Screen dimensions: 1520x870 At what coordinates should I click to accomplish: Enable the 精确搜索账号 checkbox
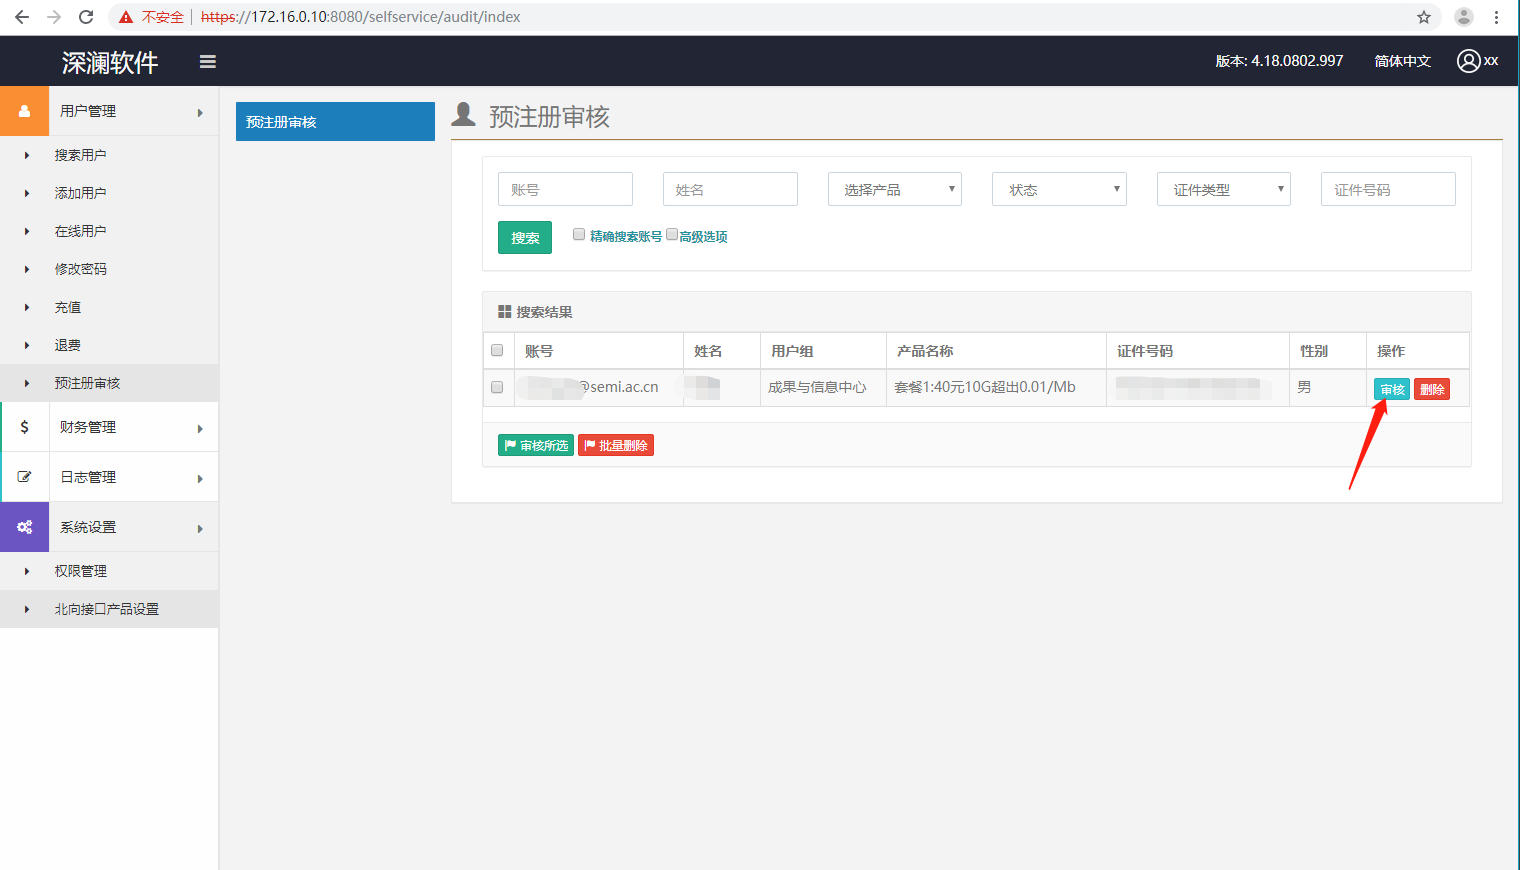tap(579, 234)
